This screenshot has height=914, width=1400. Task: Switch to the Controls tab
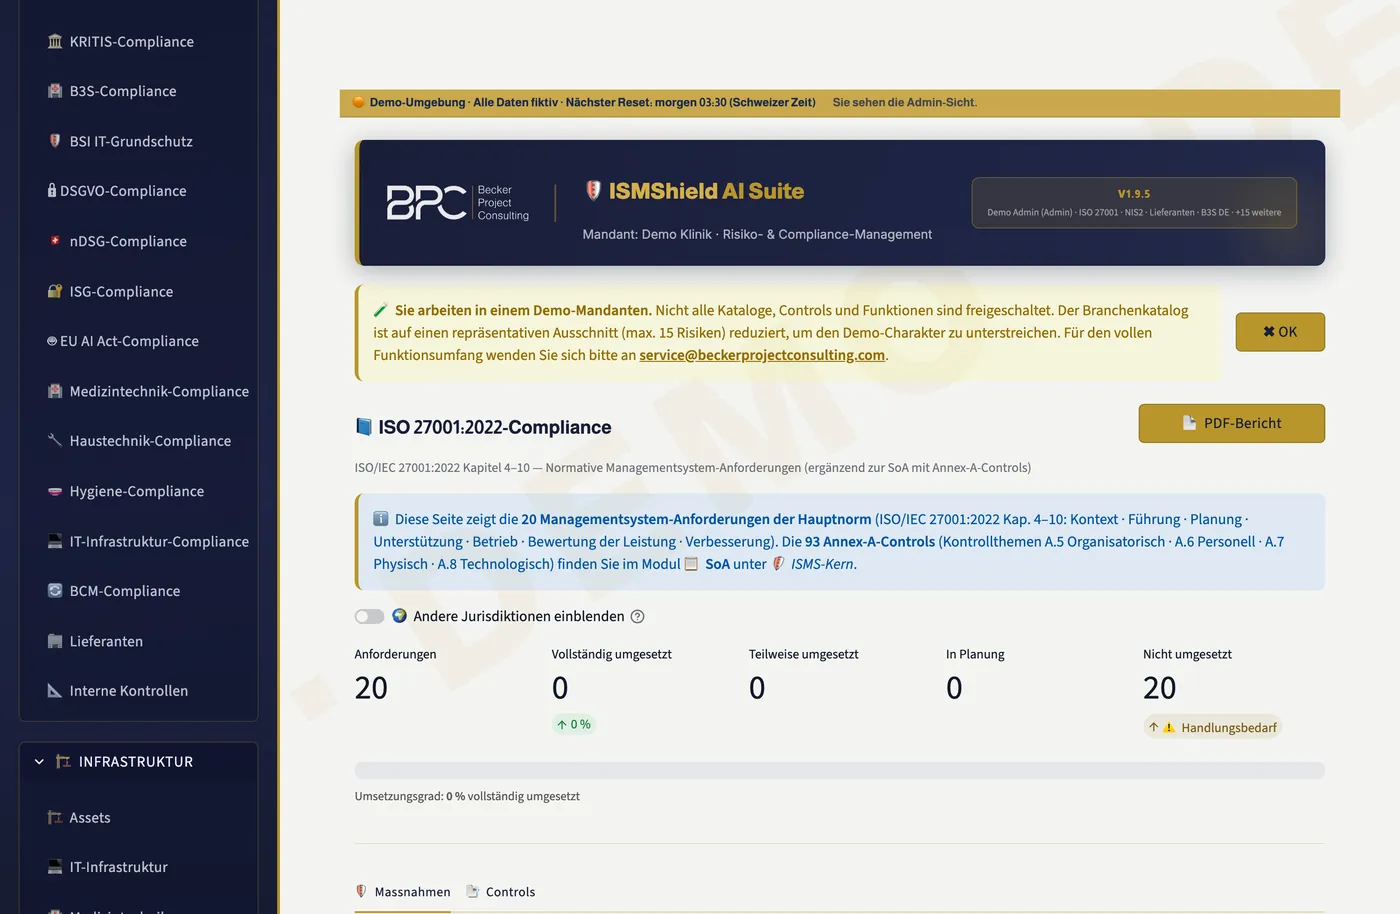(500, 892)
